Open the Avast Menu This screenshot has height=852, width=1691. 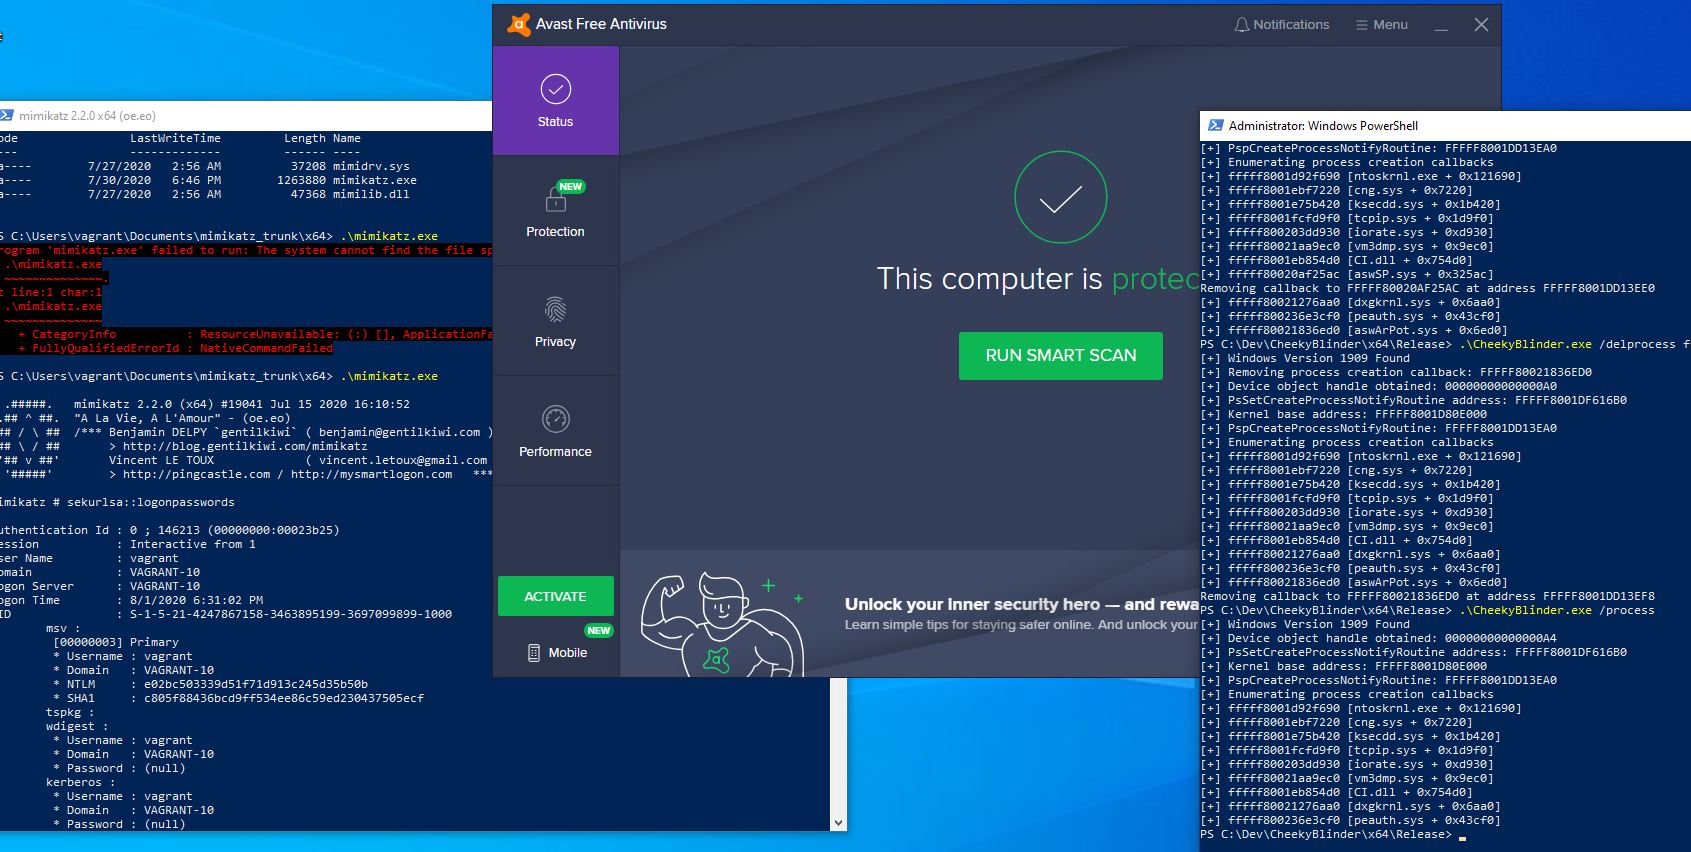(1381, 24)
